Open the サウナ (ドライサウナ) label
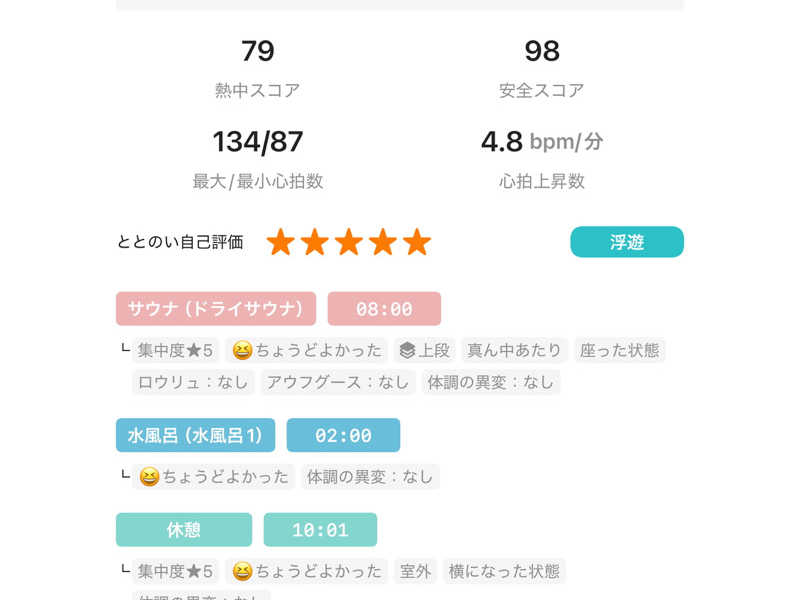This screenshot has height=600, width=800. click(216, 309)
